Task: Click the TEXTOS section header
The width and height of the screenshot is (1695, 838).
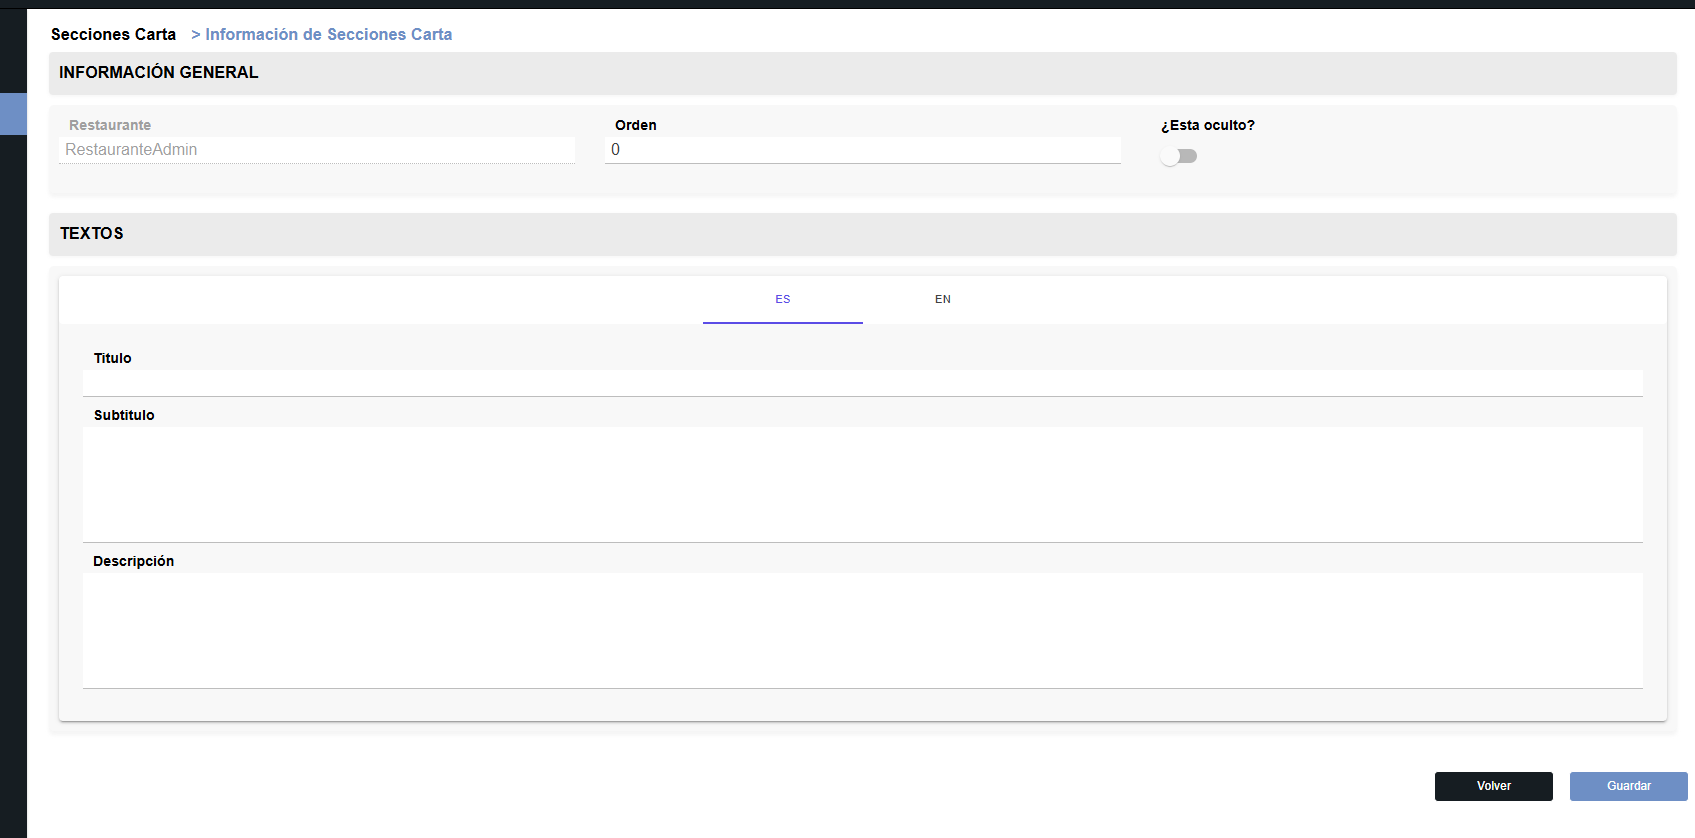Action: 92,233
